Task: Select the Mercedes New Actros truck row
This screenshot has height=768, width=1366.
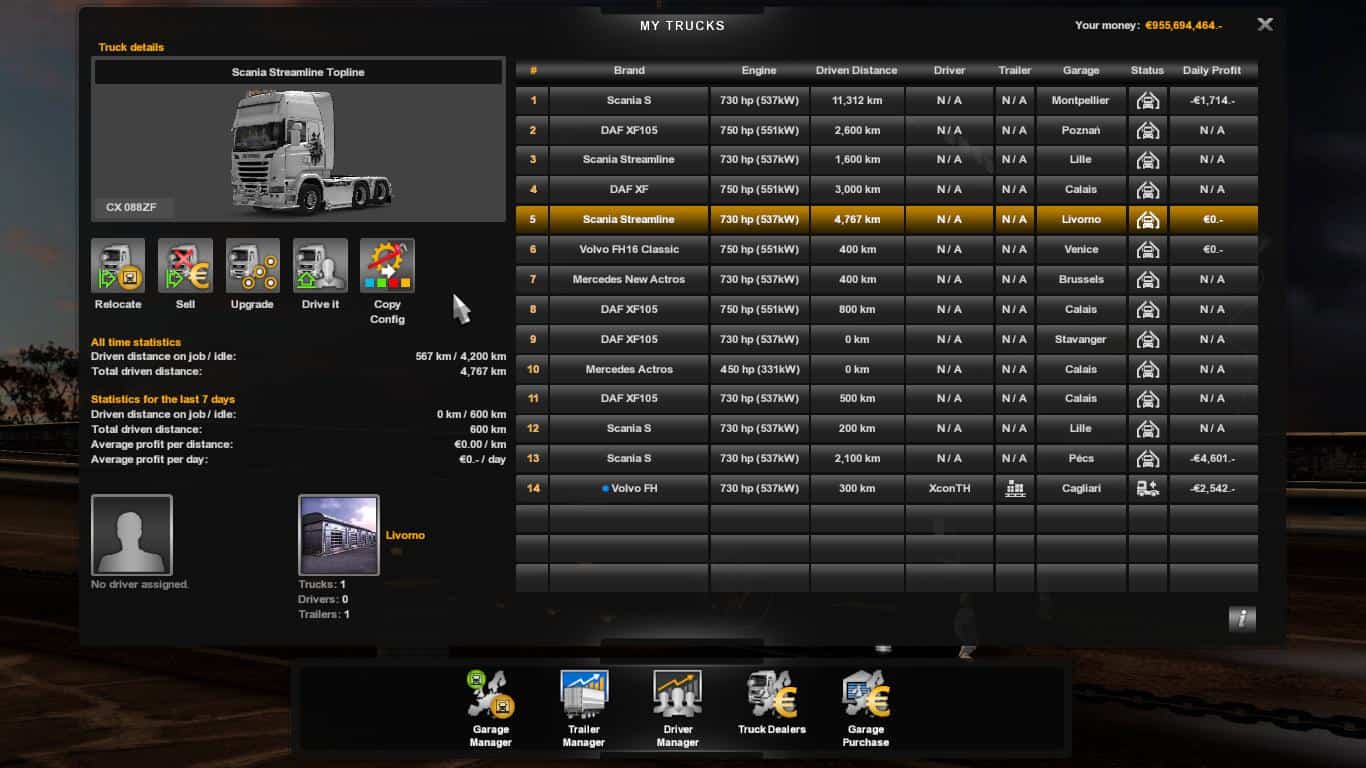Action: tap(629, 280)
